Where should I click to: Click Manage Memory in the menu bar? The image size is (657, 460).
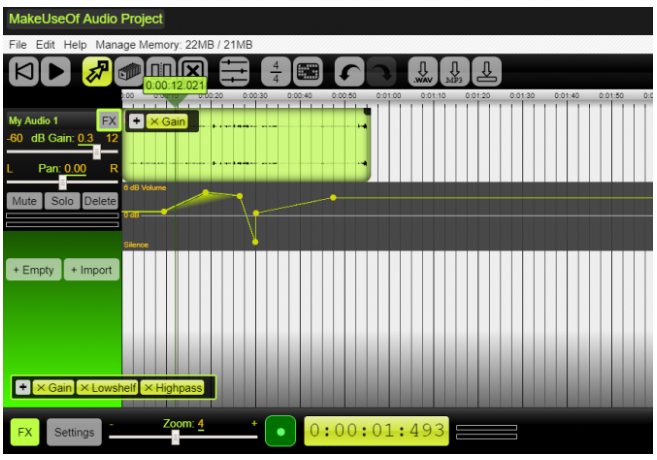pyautogui.click(x=174, y=44)
